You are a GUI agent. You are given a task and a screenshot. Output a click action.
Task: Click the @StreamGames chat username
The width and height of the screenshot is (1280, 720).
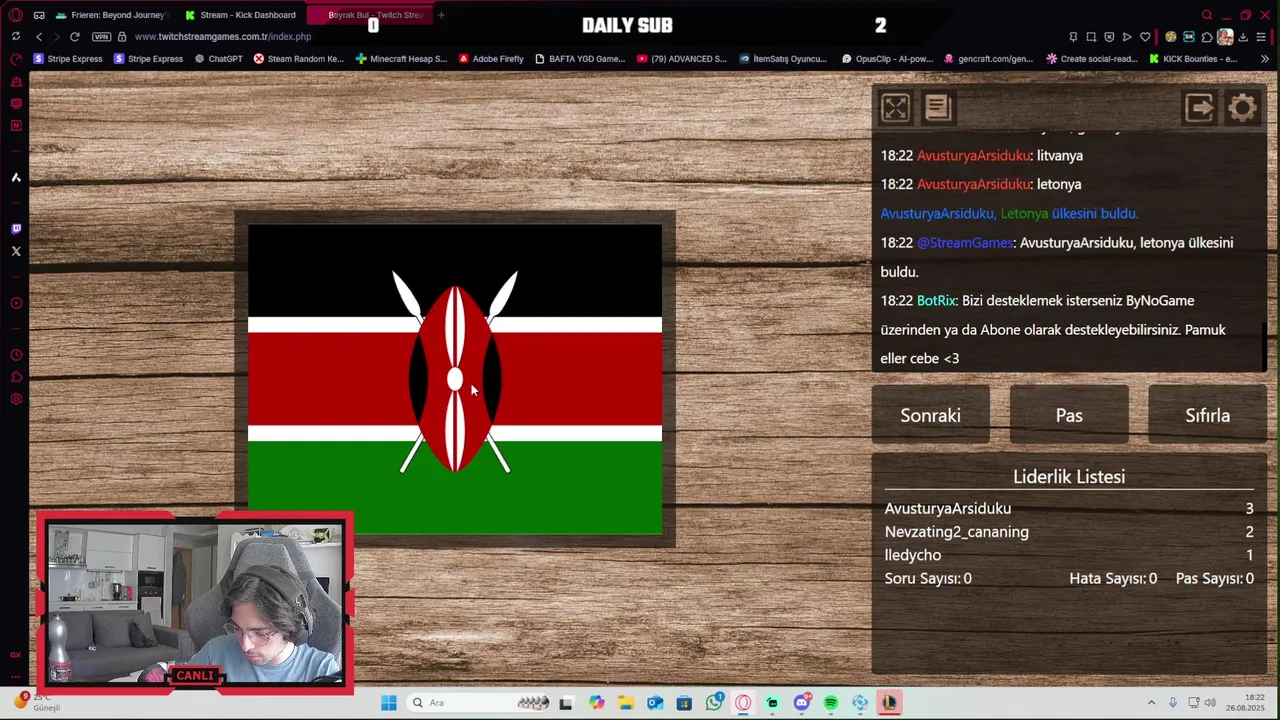click(965, 243)
